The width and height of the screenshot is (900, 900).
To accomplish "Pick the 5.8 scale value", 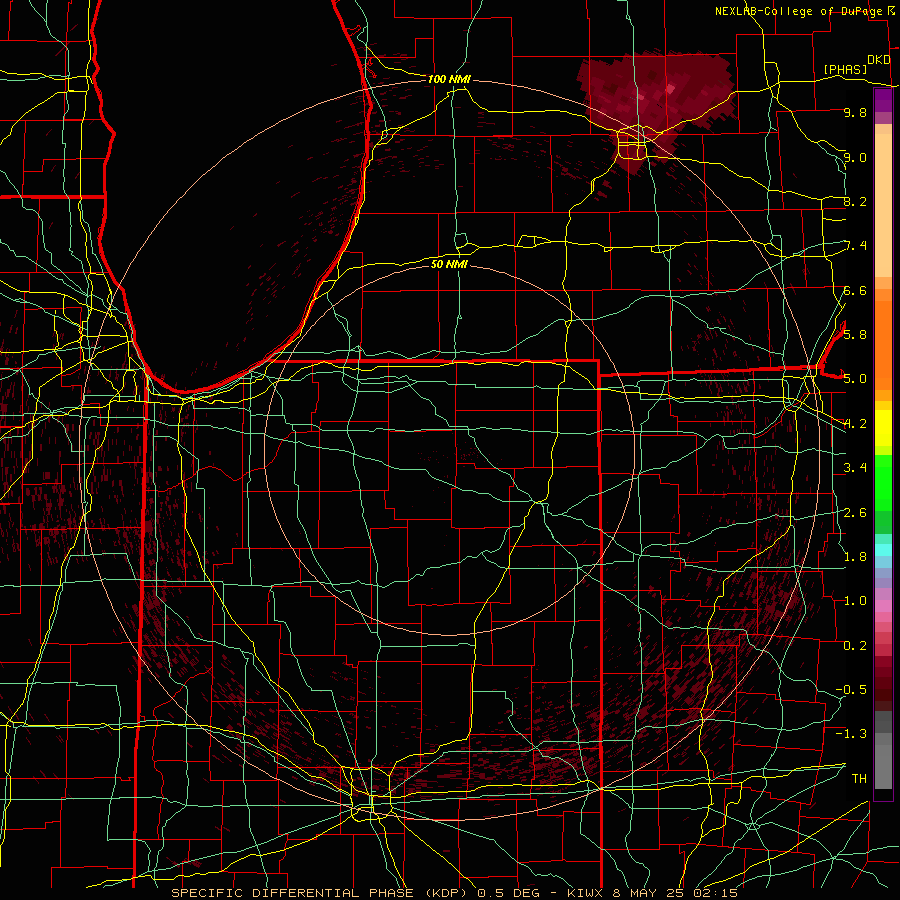I will tap(855, 334).
